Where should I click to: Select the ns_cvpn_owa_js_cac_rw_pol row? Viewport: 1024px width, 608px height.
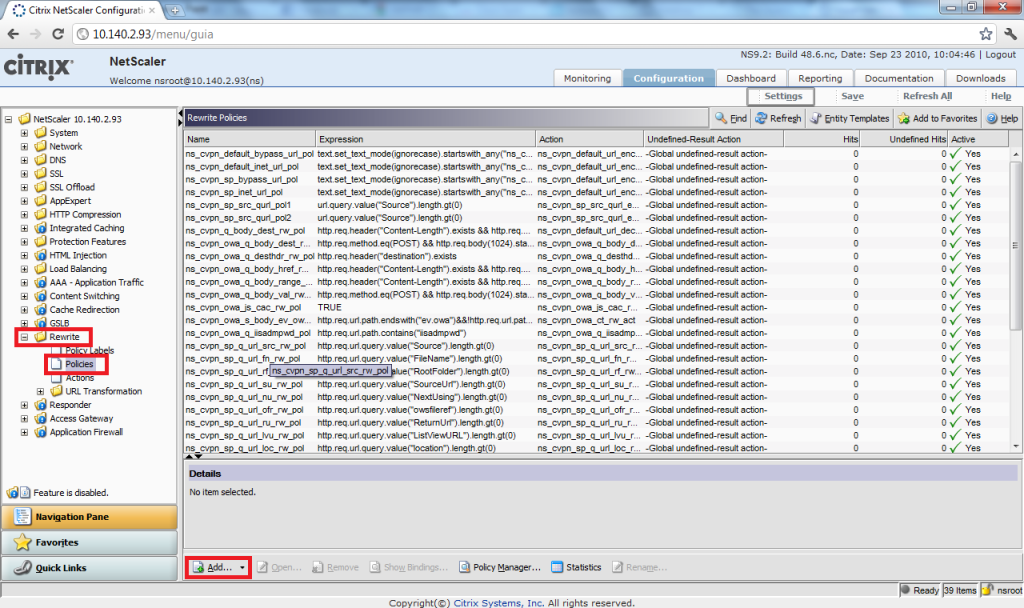pyautogui.click(x=597, y=308)
